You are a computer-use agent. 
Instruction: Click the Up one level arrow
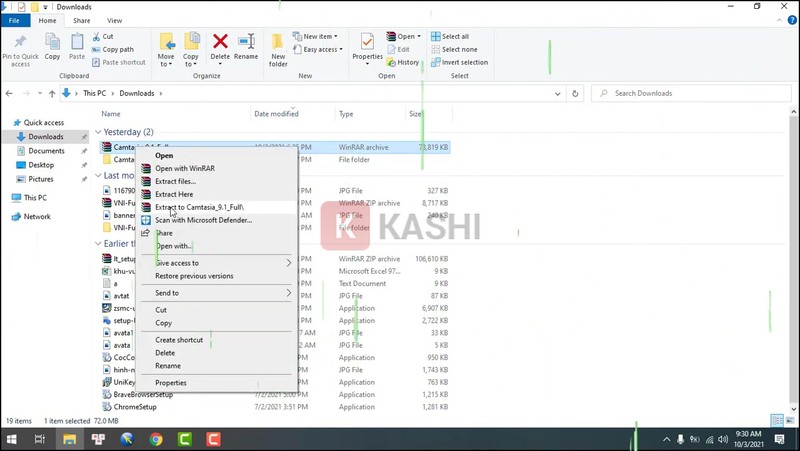[x=52, y=93]
